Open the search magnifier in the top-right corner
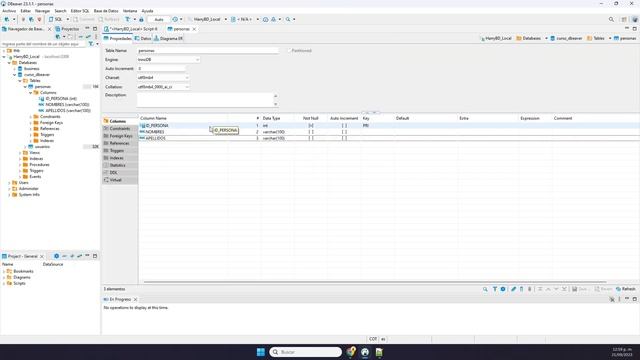640x360 pixels. (611, 19)
